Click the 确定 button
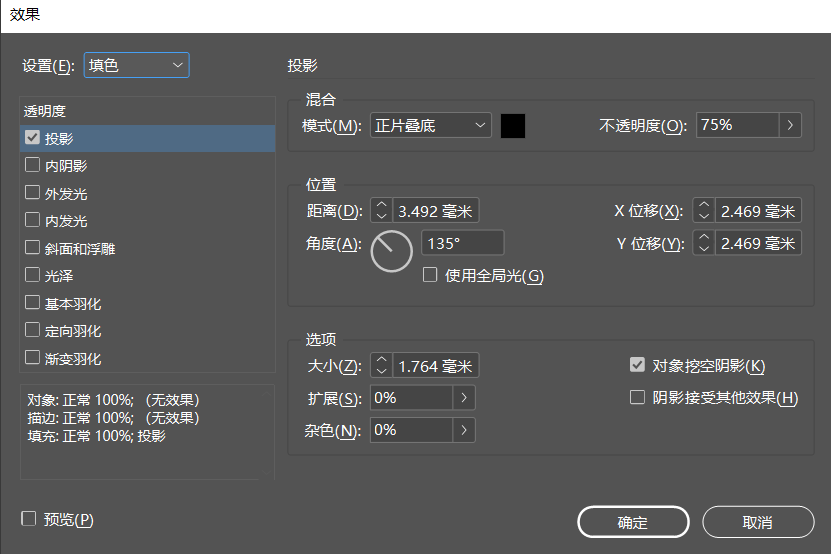The width and height of the screenshot is (831, 554). pos(633,522)
